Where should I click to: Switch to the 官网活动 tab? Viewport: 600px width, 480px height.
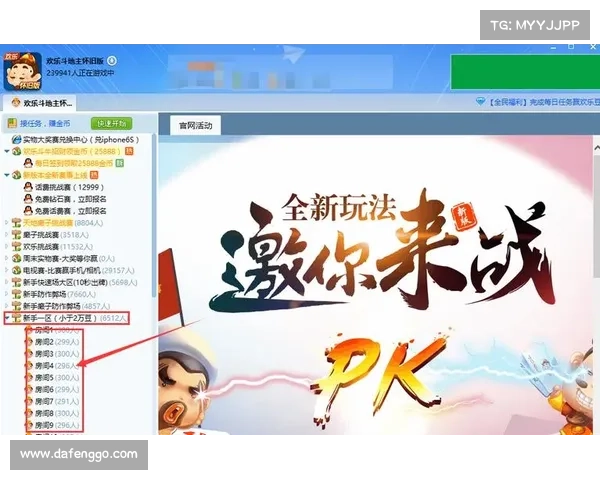coord(195,126)
